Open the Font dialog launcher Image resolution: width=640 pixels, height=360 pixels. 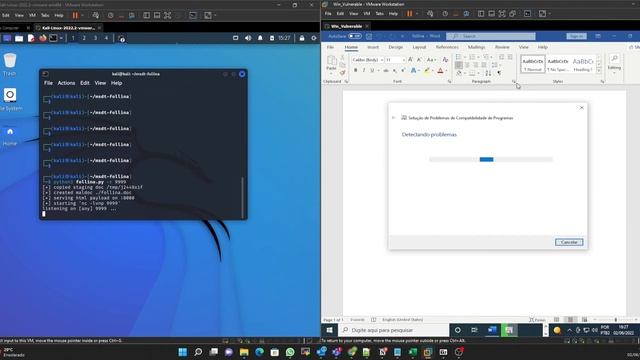(x=449, y=82)
